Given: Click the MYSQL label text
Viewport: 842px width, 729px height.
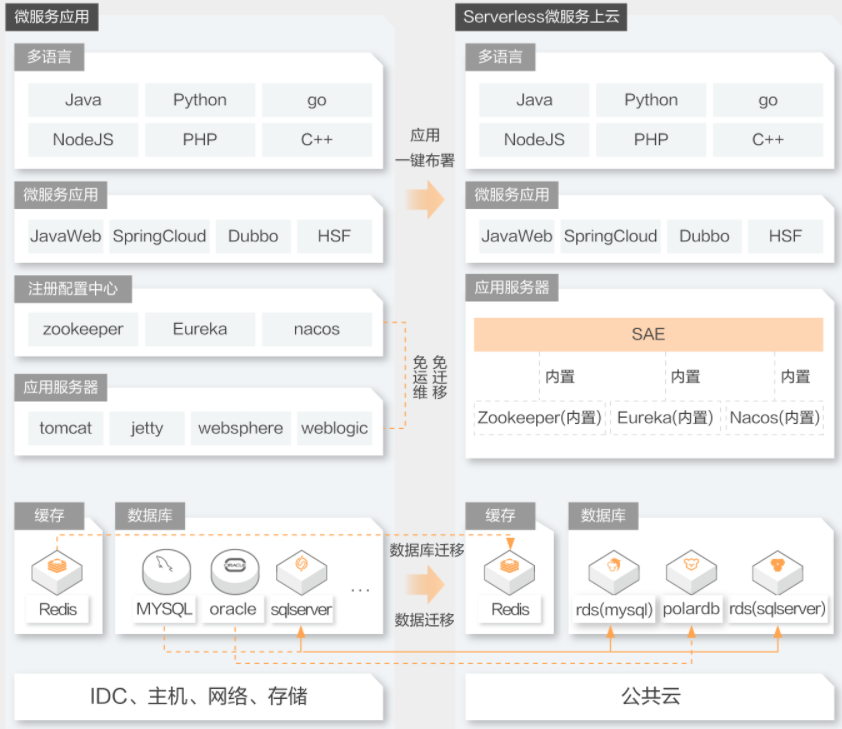Looking at the screenshot, I should 164,609.
